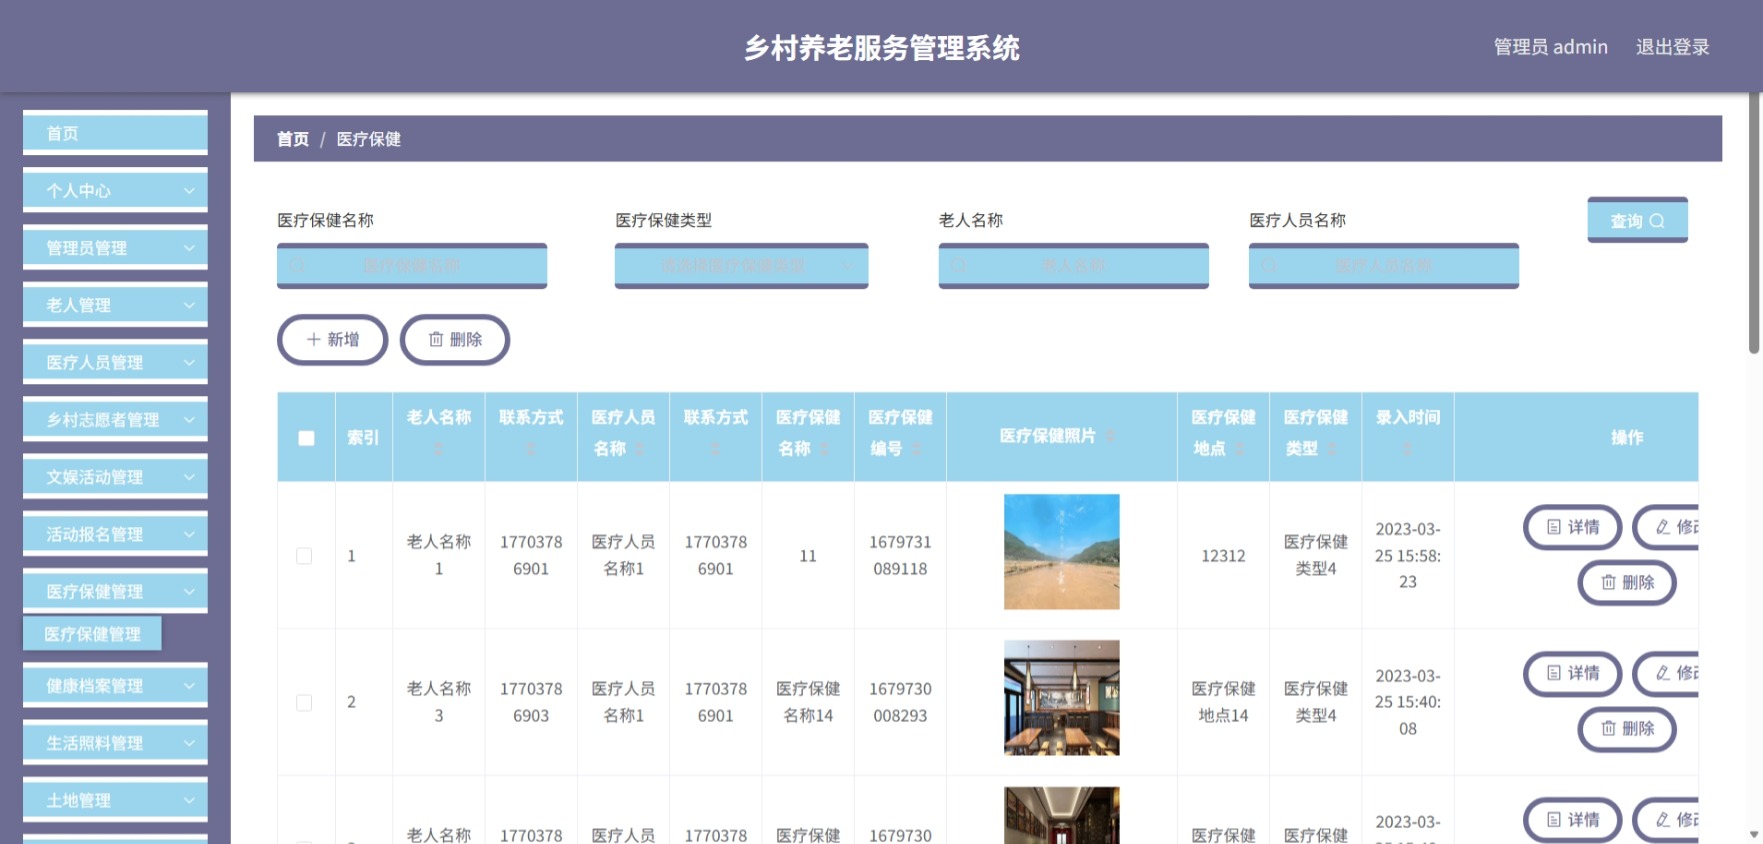Collapse the 医疗保健管理 parent menu

click(x=115, y=592)
